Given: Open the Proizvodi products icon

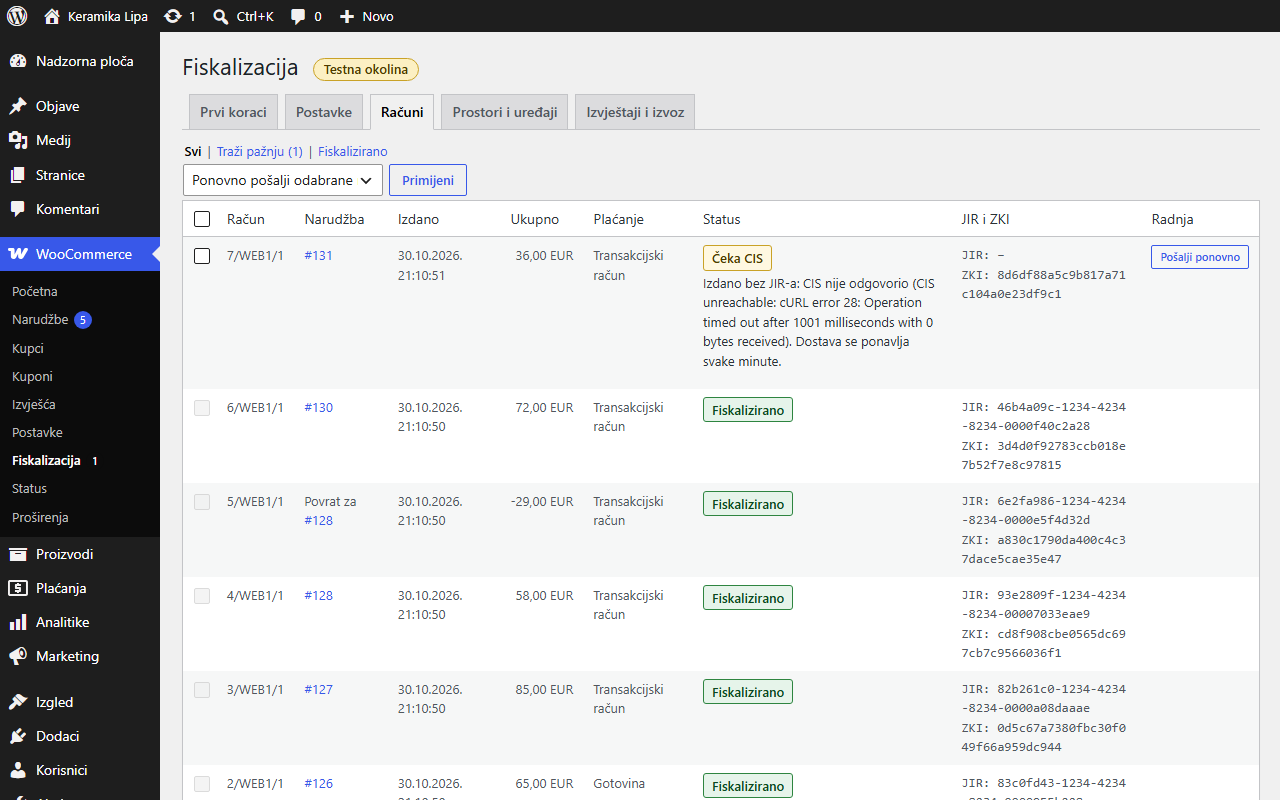Looking at the screenshot, I should [18, 554].
